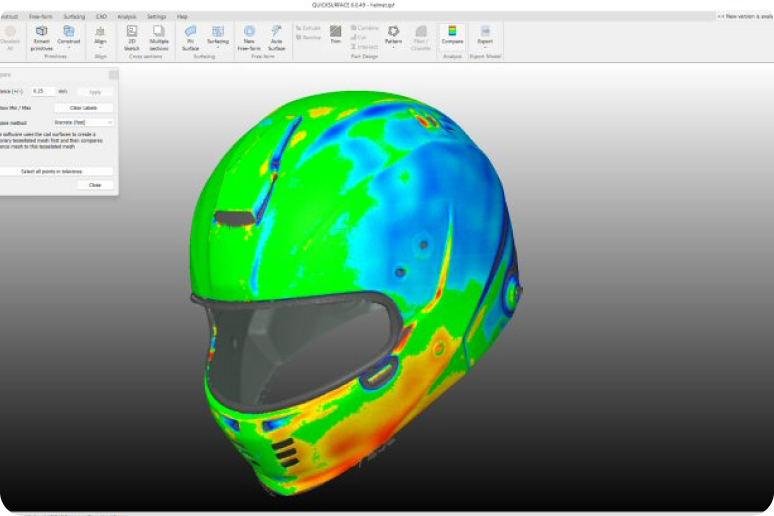
Task: Click Select all points in tolerance
Action: [x=58, y=172]
